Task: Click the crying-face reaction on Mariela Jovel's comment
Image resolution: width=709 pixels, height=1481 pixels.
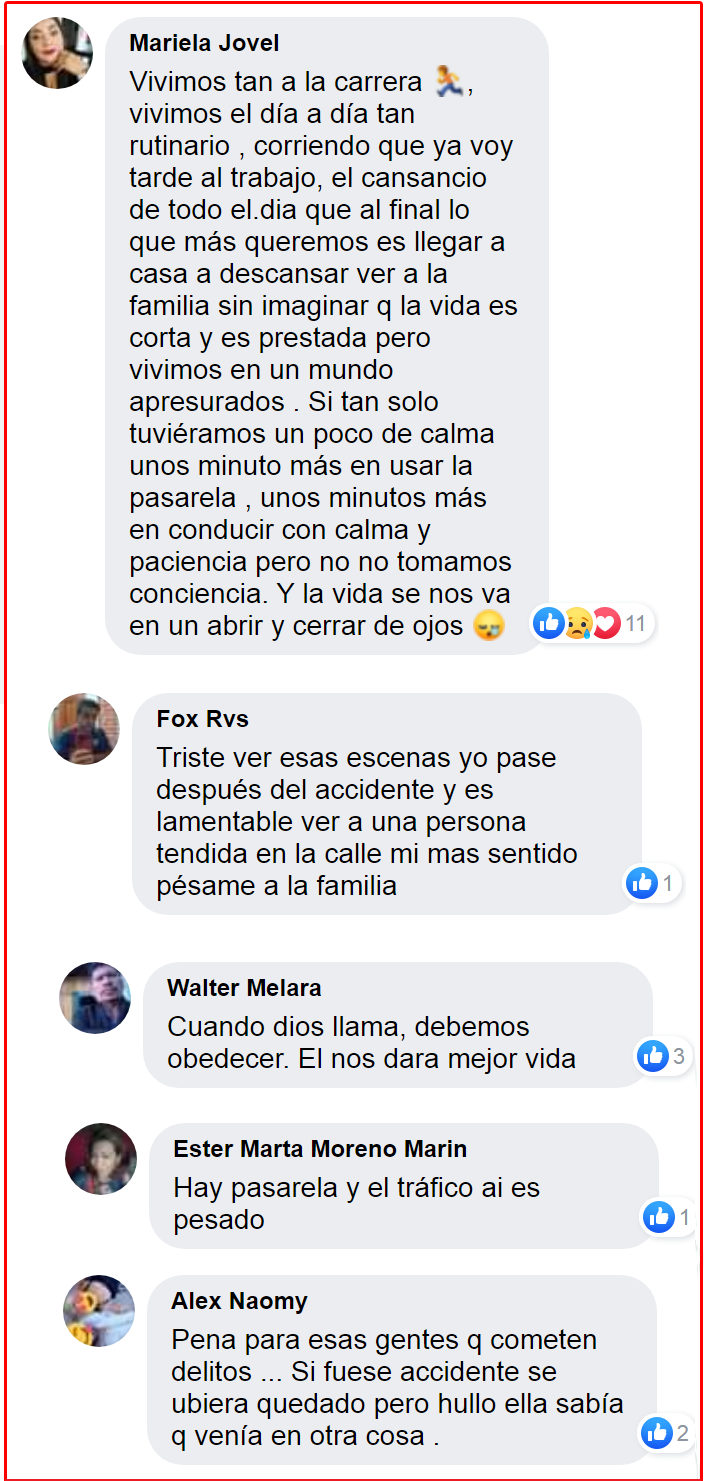Action: [577, 624]
